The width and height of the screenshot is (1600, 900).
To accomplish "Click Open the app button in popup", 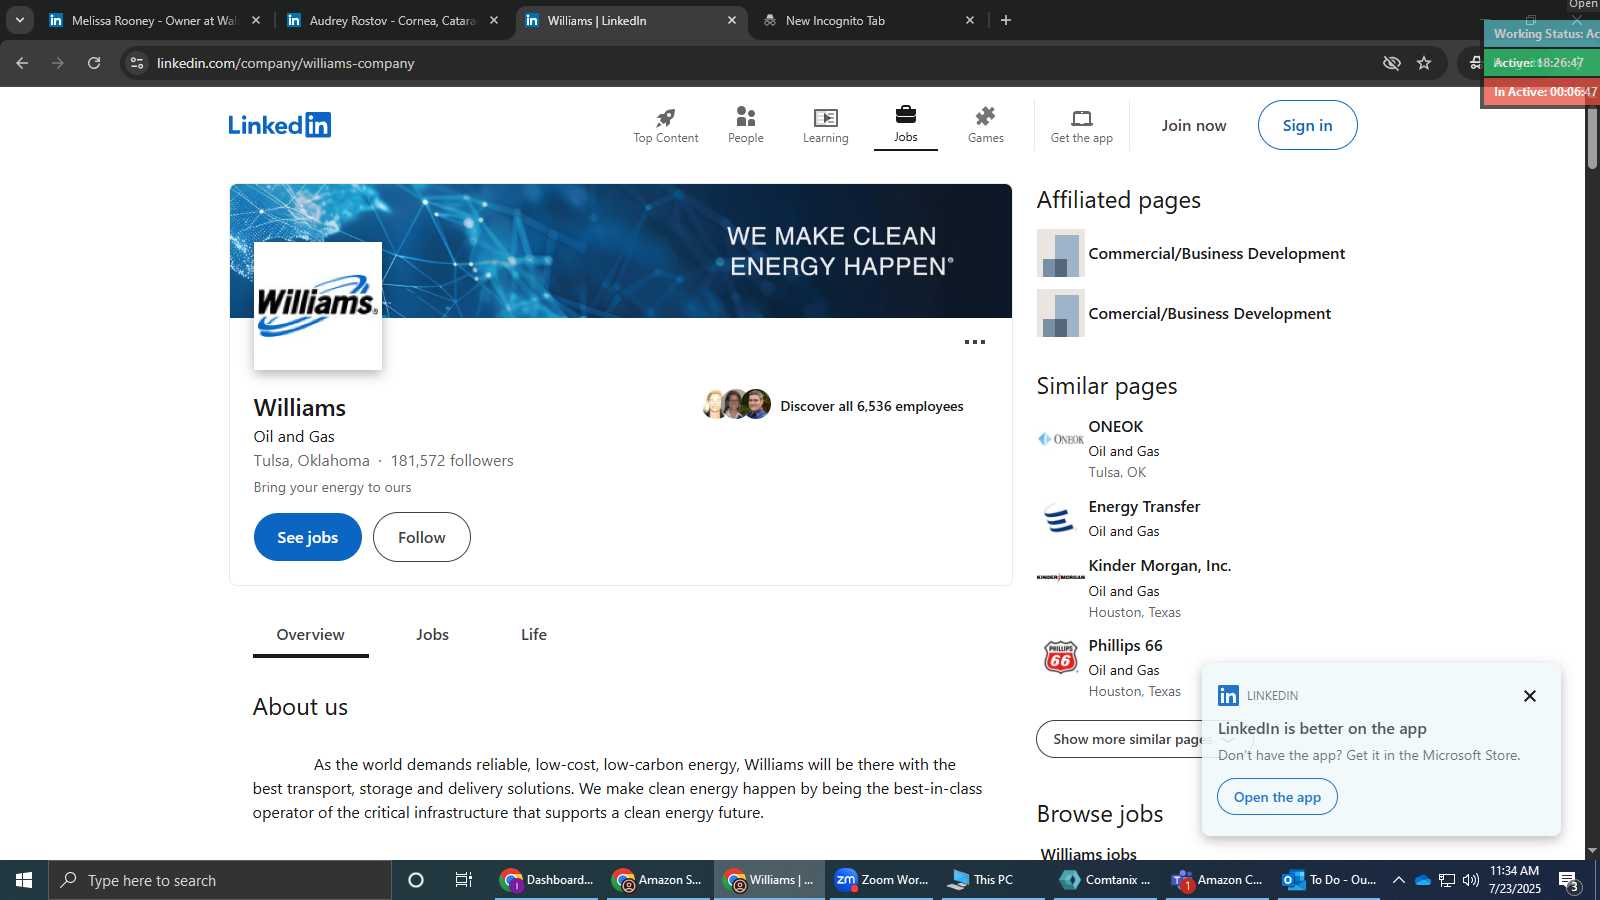I will coord(1277,797).
